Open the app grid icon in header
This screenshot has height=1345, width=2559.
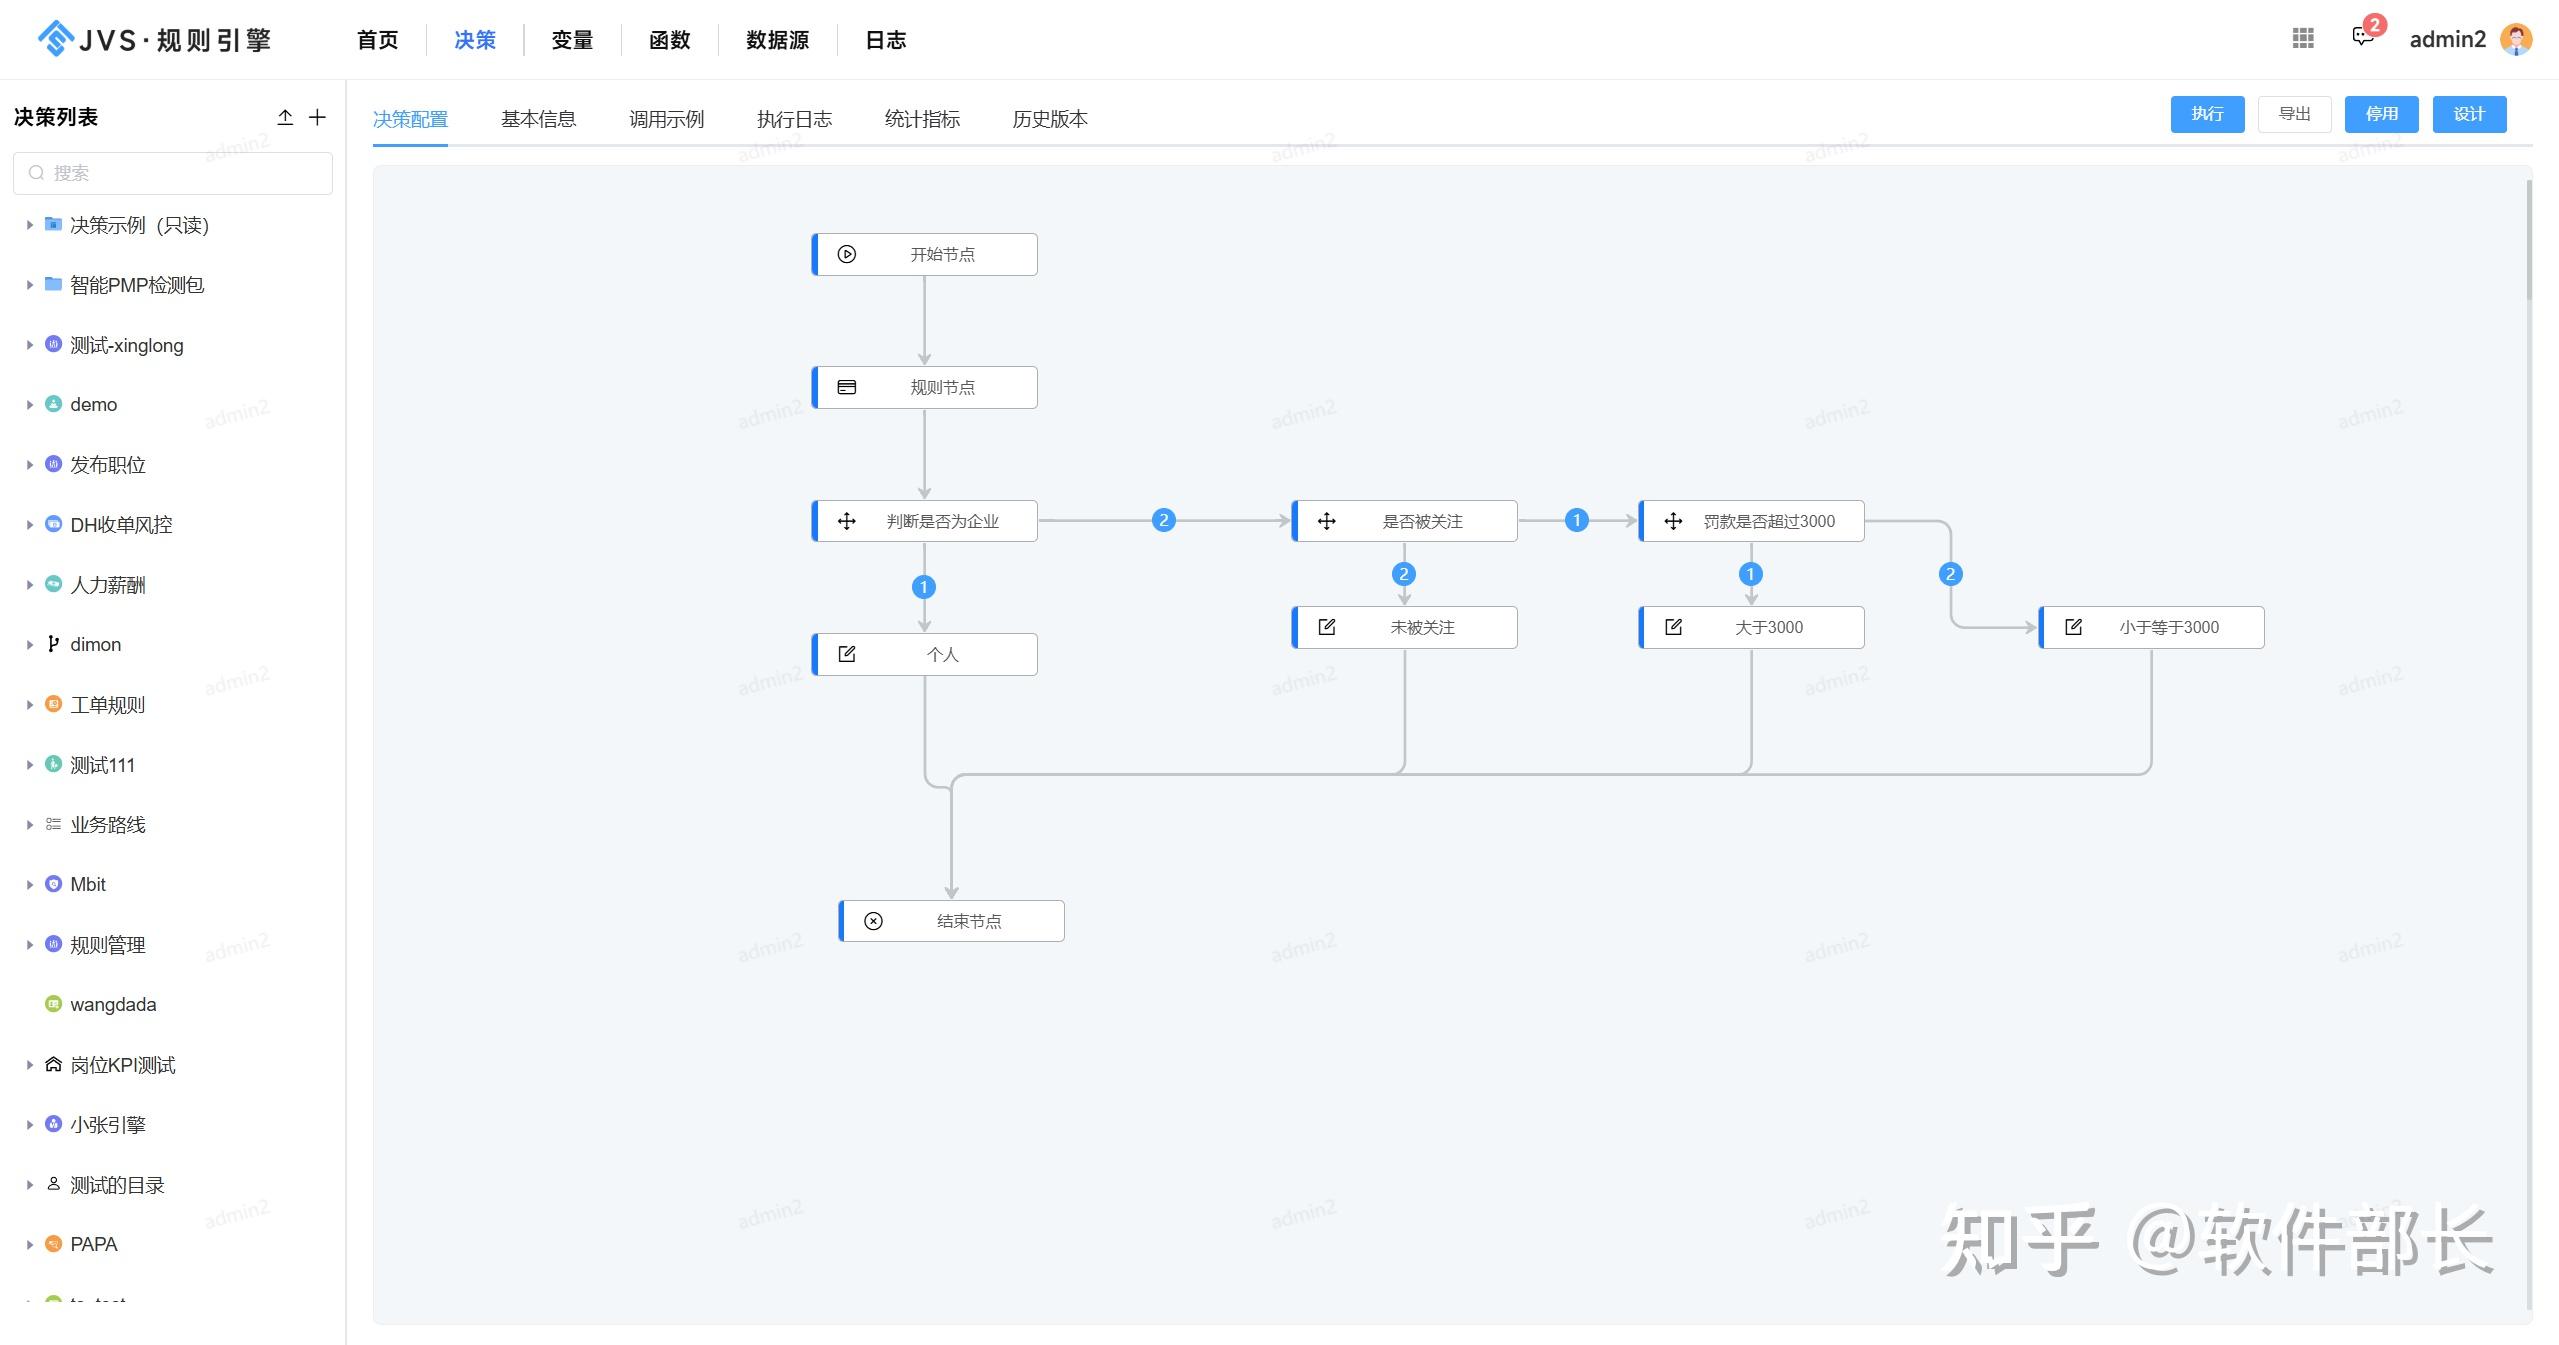click(2303, 38)
